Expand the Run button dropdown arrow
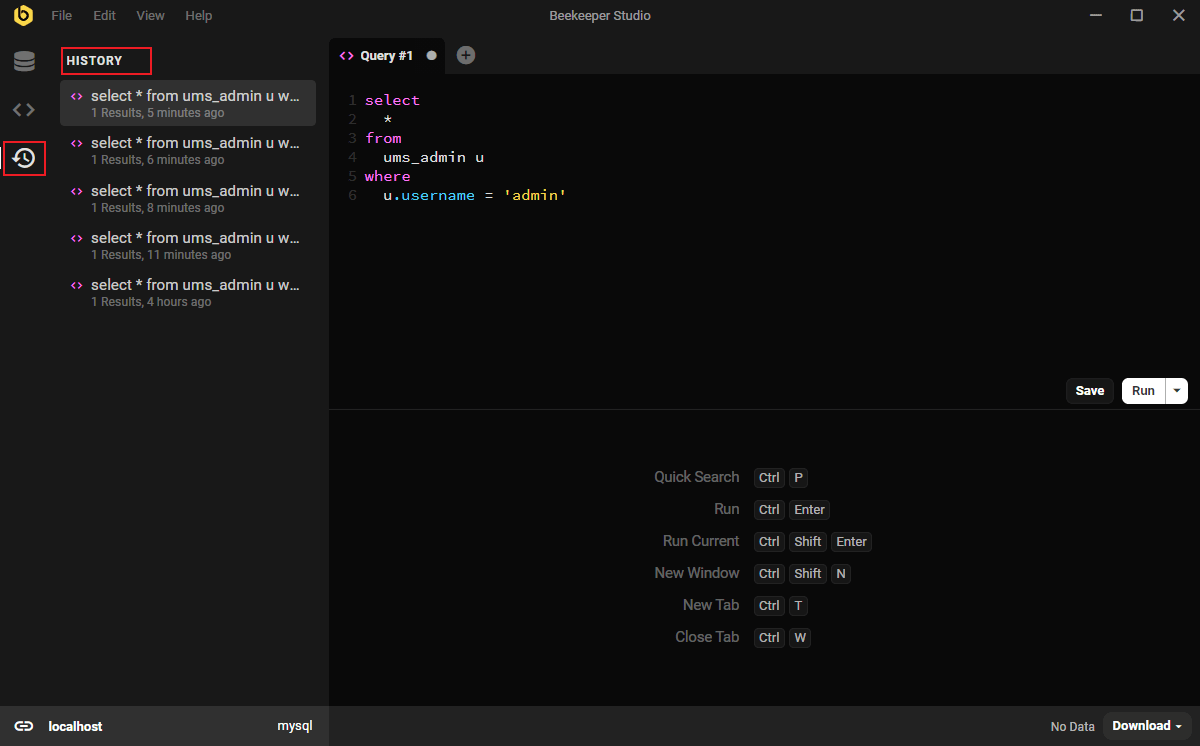This screenshot has height=746, width=1200. pyautogui.click(x=1177, y=391)
